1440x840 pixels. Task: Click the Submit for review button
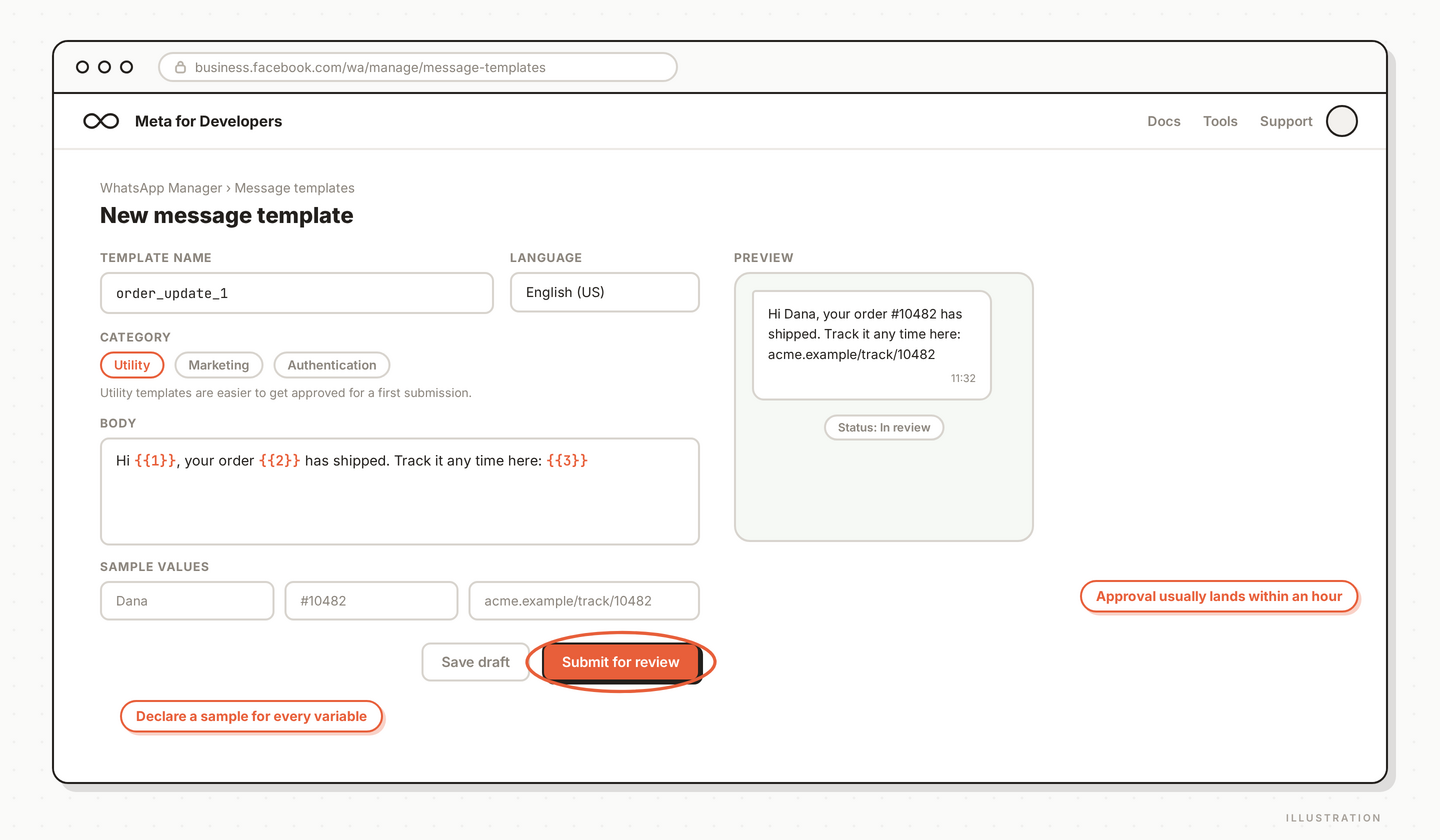point(620,662)
